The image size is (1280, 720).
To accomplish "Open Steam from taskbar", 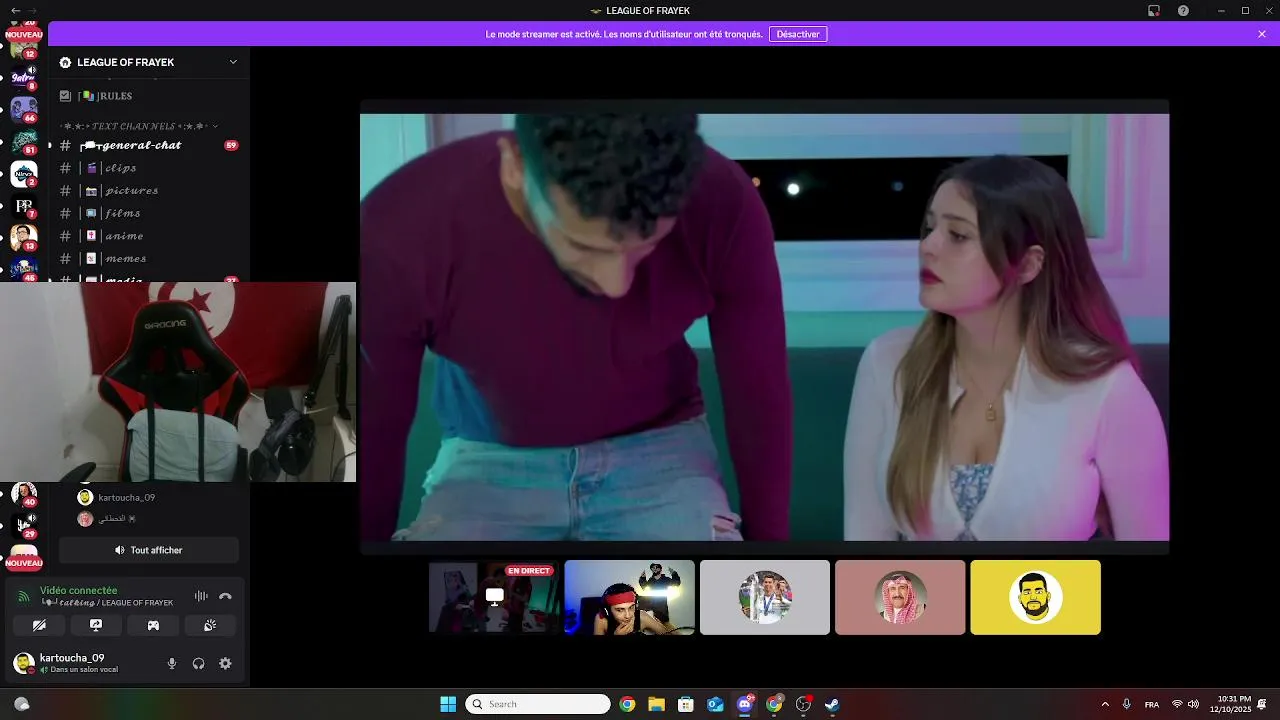I will (832, 704).
